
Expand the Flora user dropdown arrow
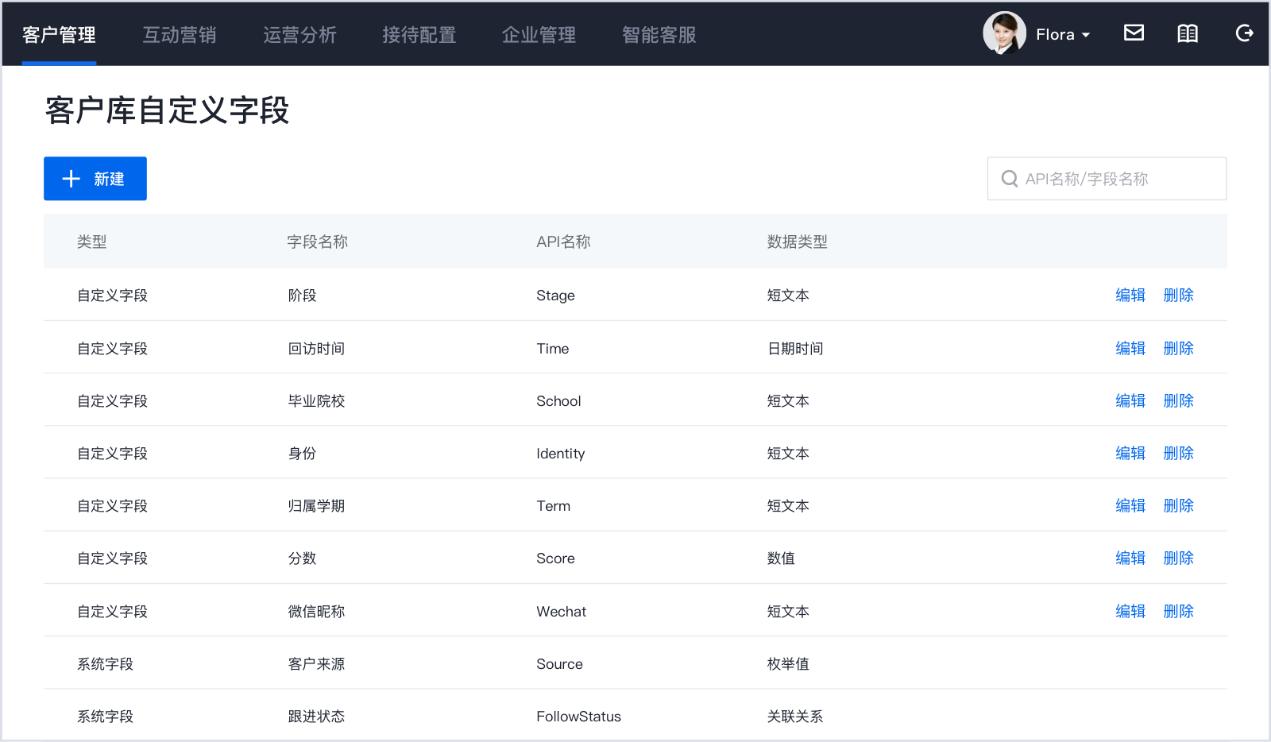tap(1086, 35)
